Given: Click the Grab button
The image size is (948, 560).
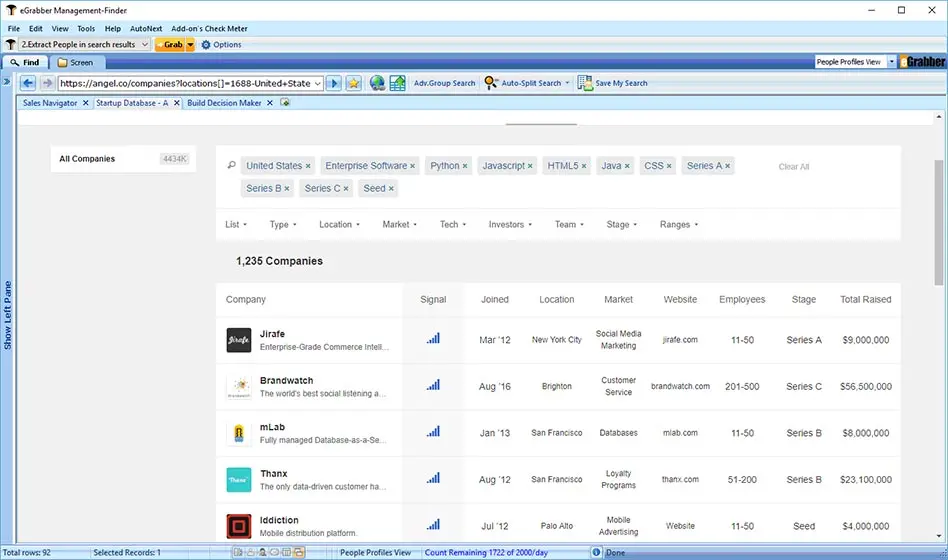Looking at the screenshot, I should pos(169,45).
